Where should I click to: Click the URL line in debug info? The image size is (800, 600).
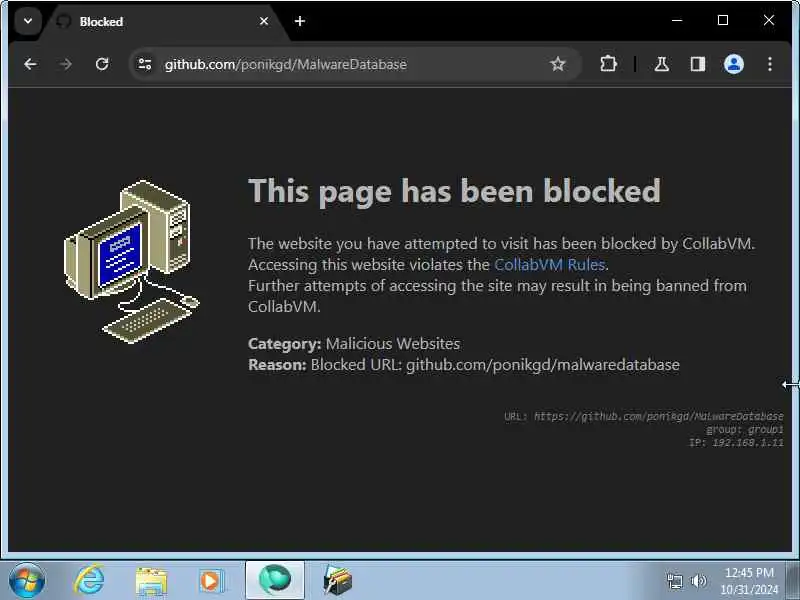point(644,416)
